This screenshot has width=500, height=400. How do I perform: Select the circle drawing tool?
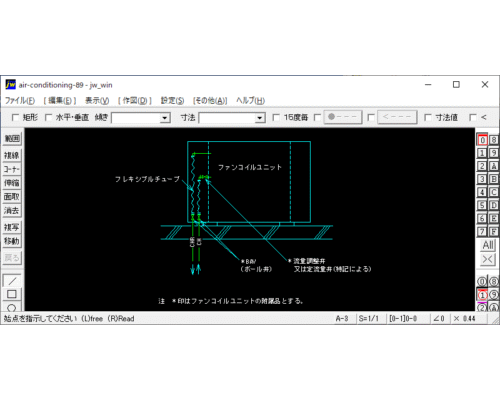[x=12, y=307]
